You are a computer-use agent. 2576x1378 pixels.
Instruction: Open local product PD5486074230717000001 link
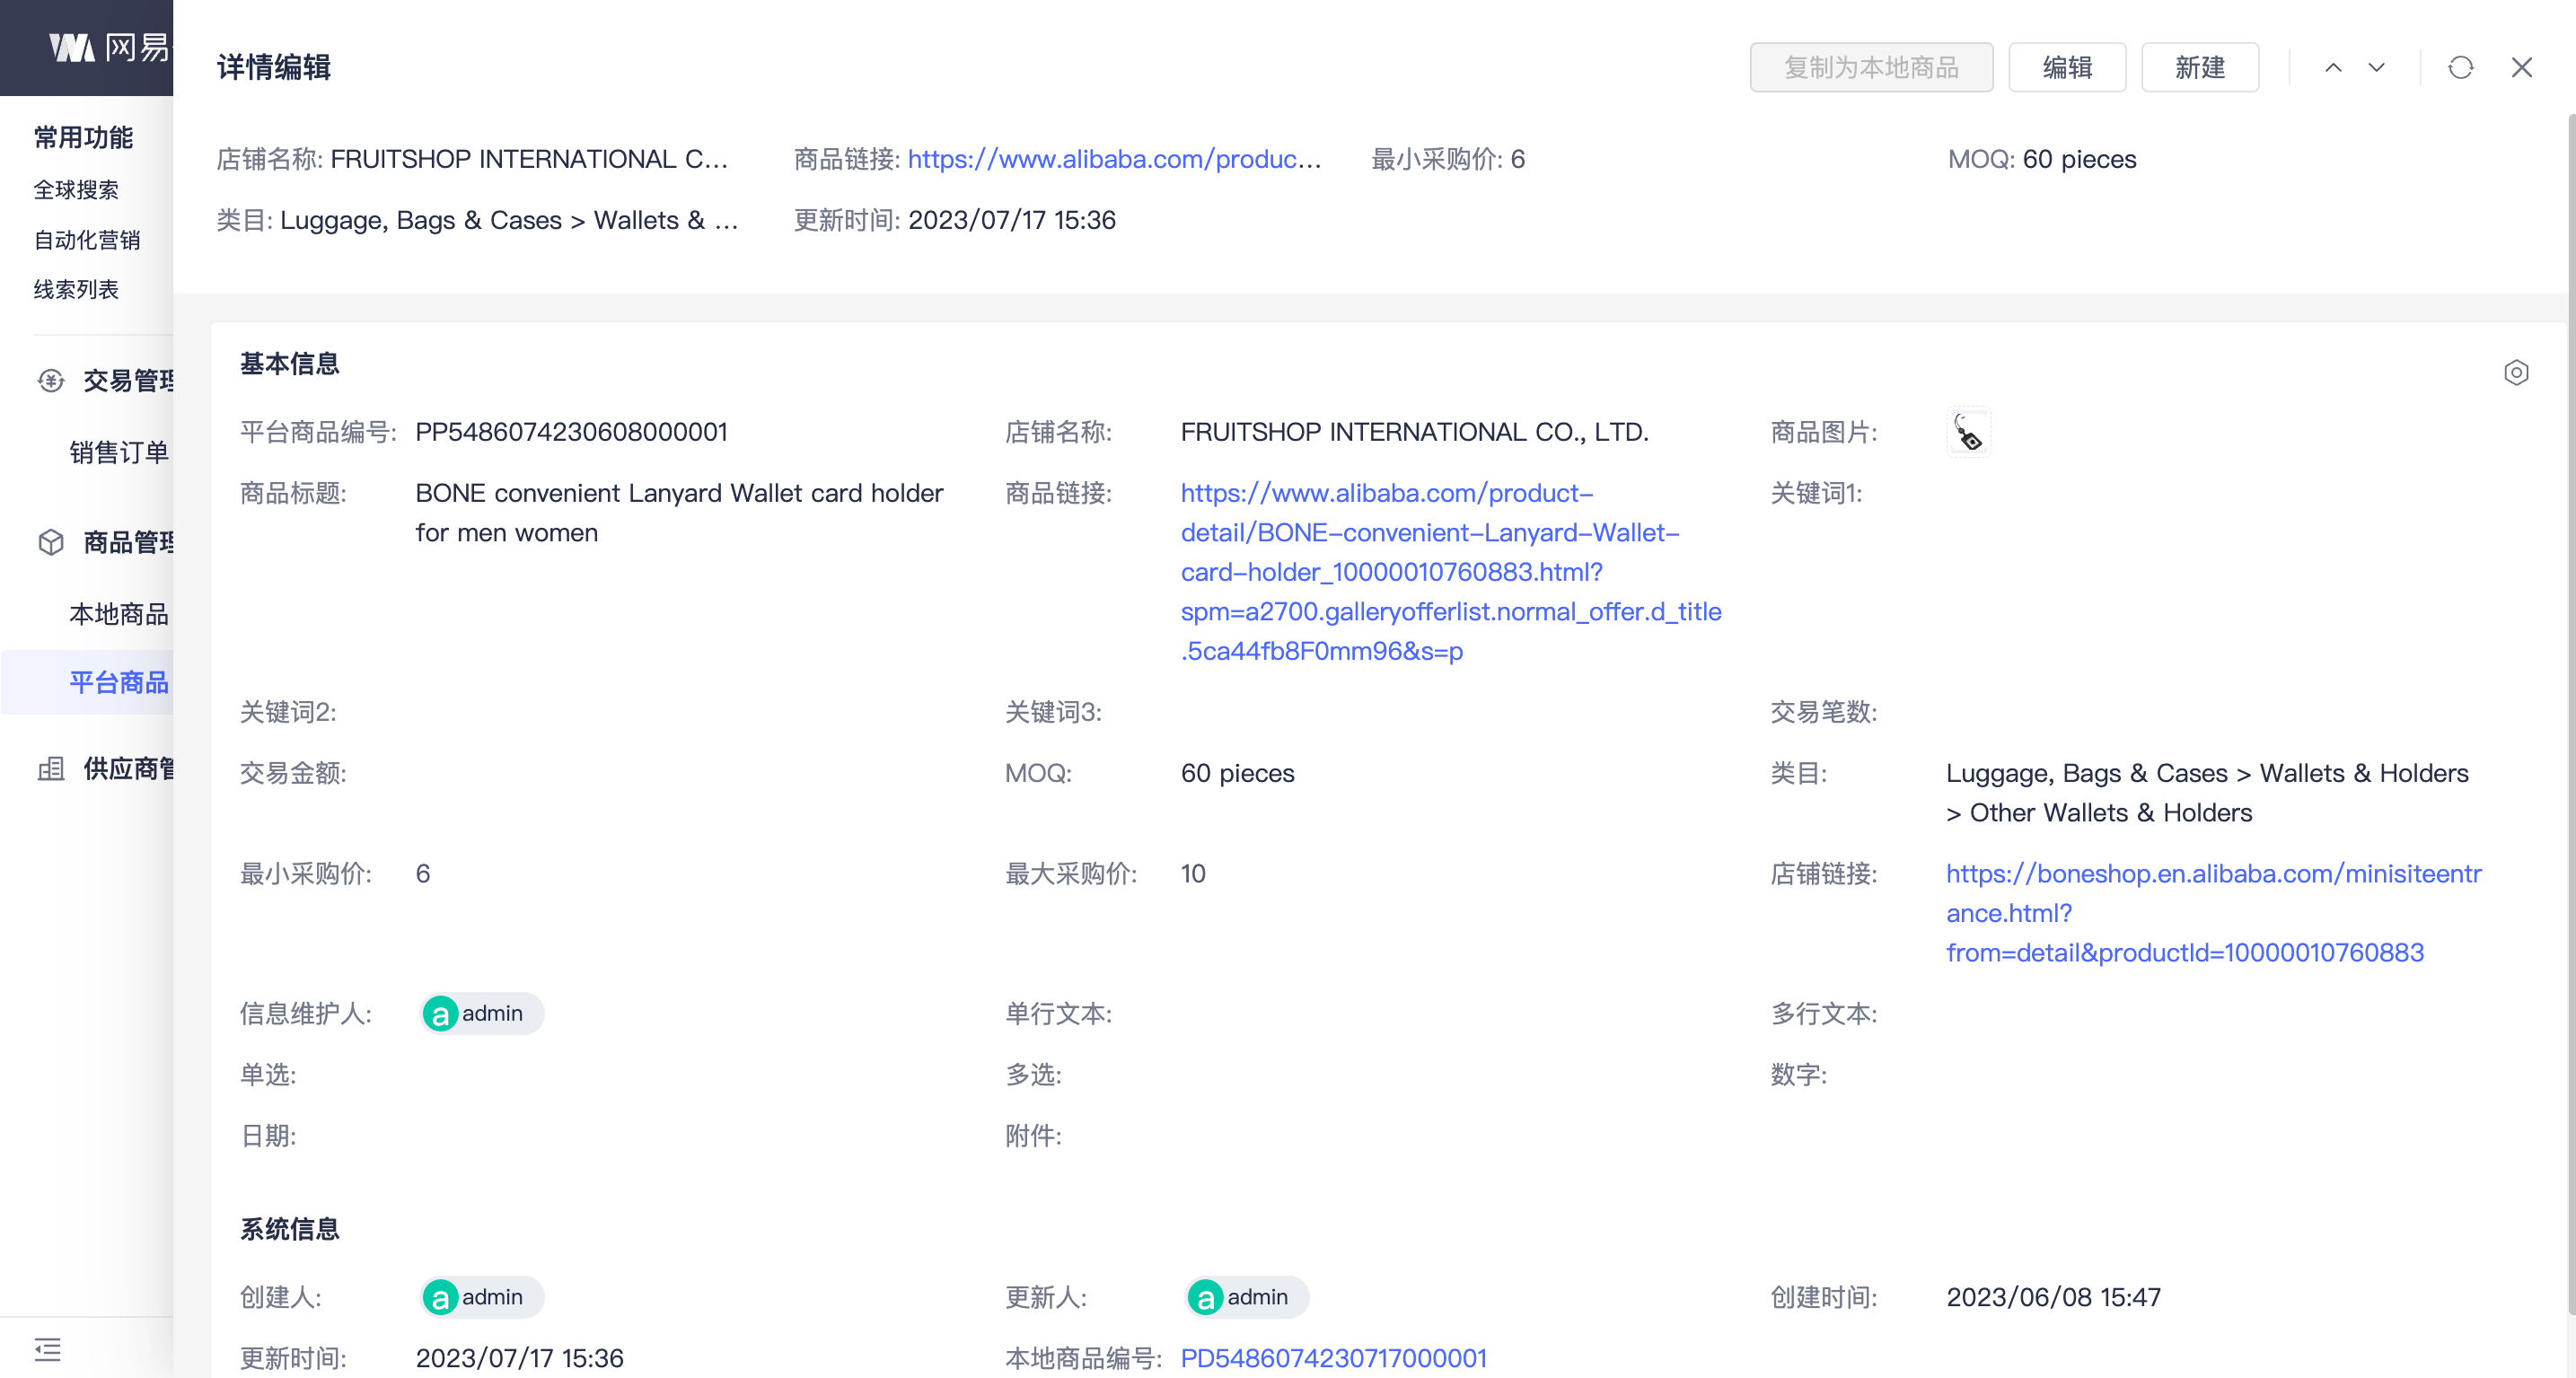(x=1333, y=1357)
